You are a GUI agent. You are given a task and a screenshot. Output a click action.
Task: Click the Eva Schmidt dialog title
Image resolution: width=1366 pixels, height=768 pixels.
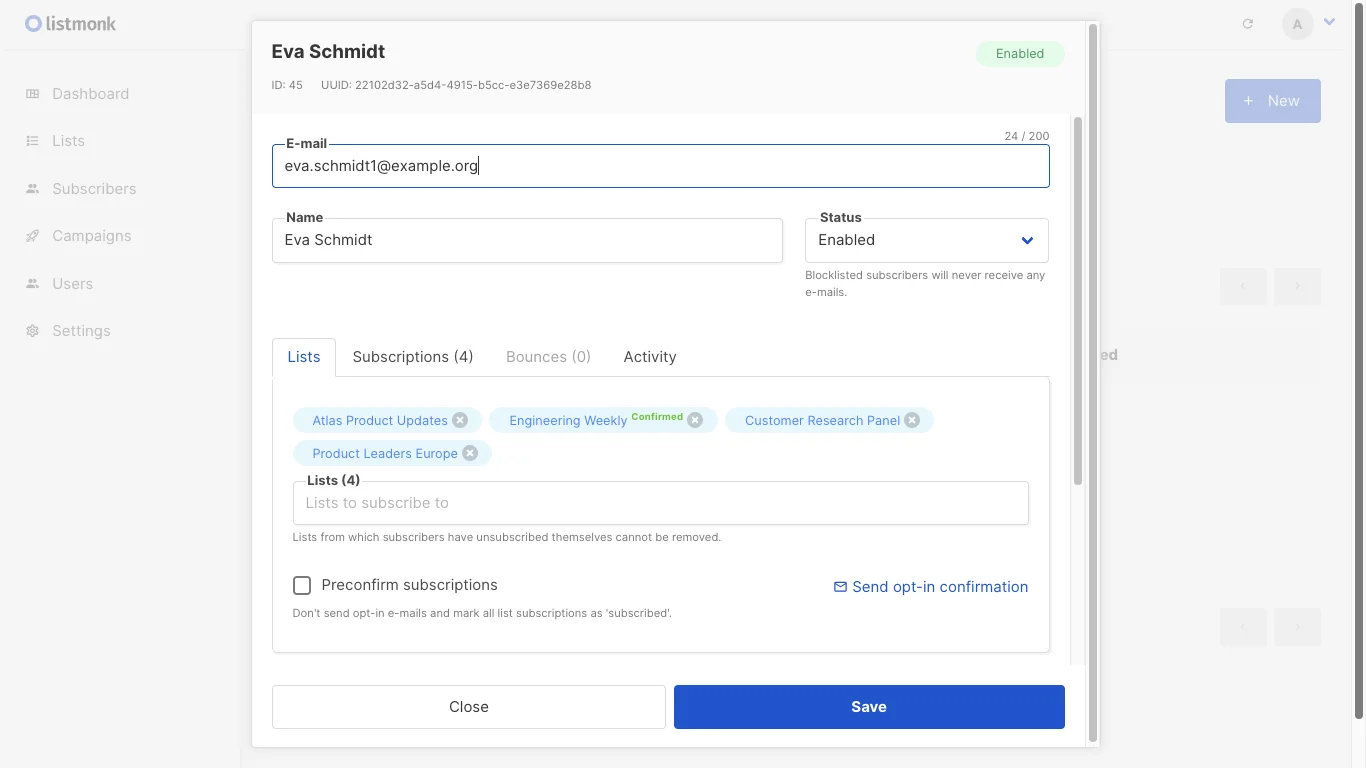pos(328,52)
